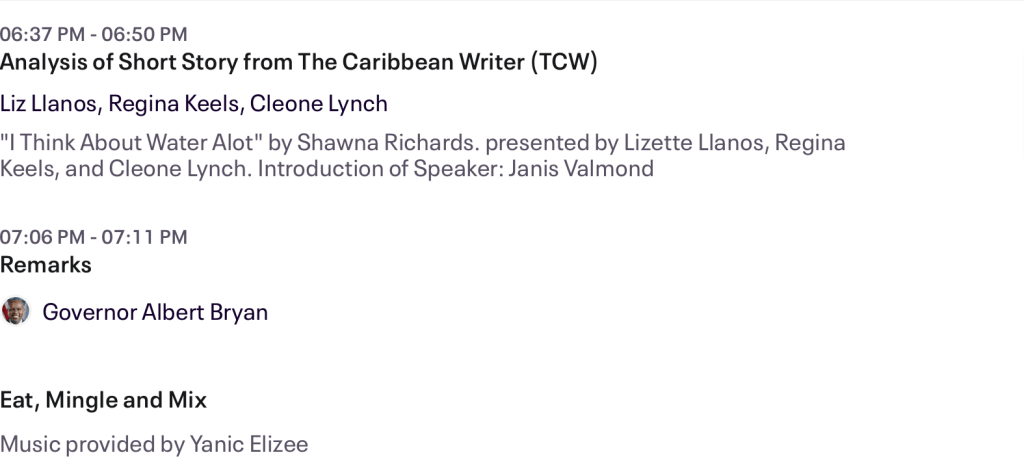Open Liz Llanos speaker profile
Viewport: 1024px width, 470px height.
(x=49, y=104)
